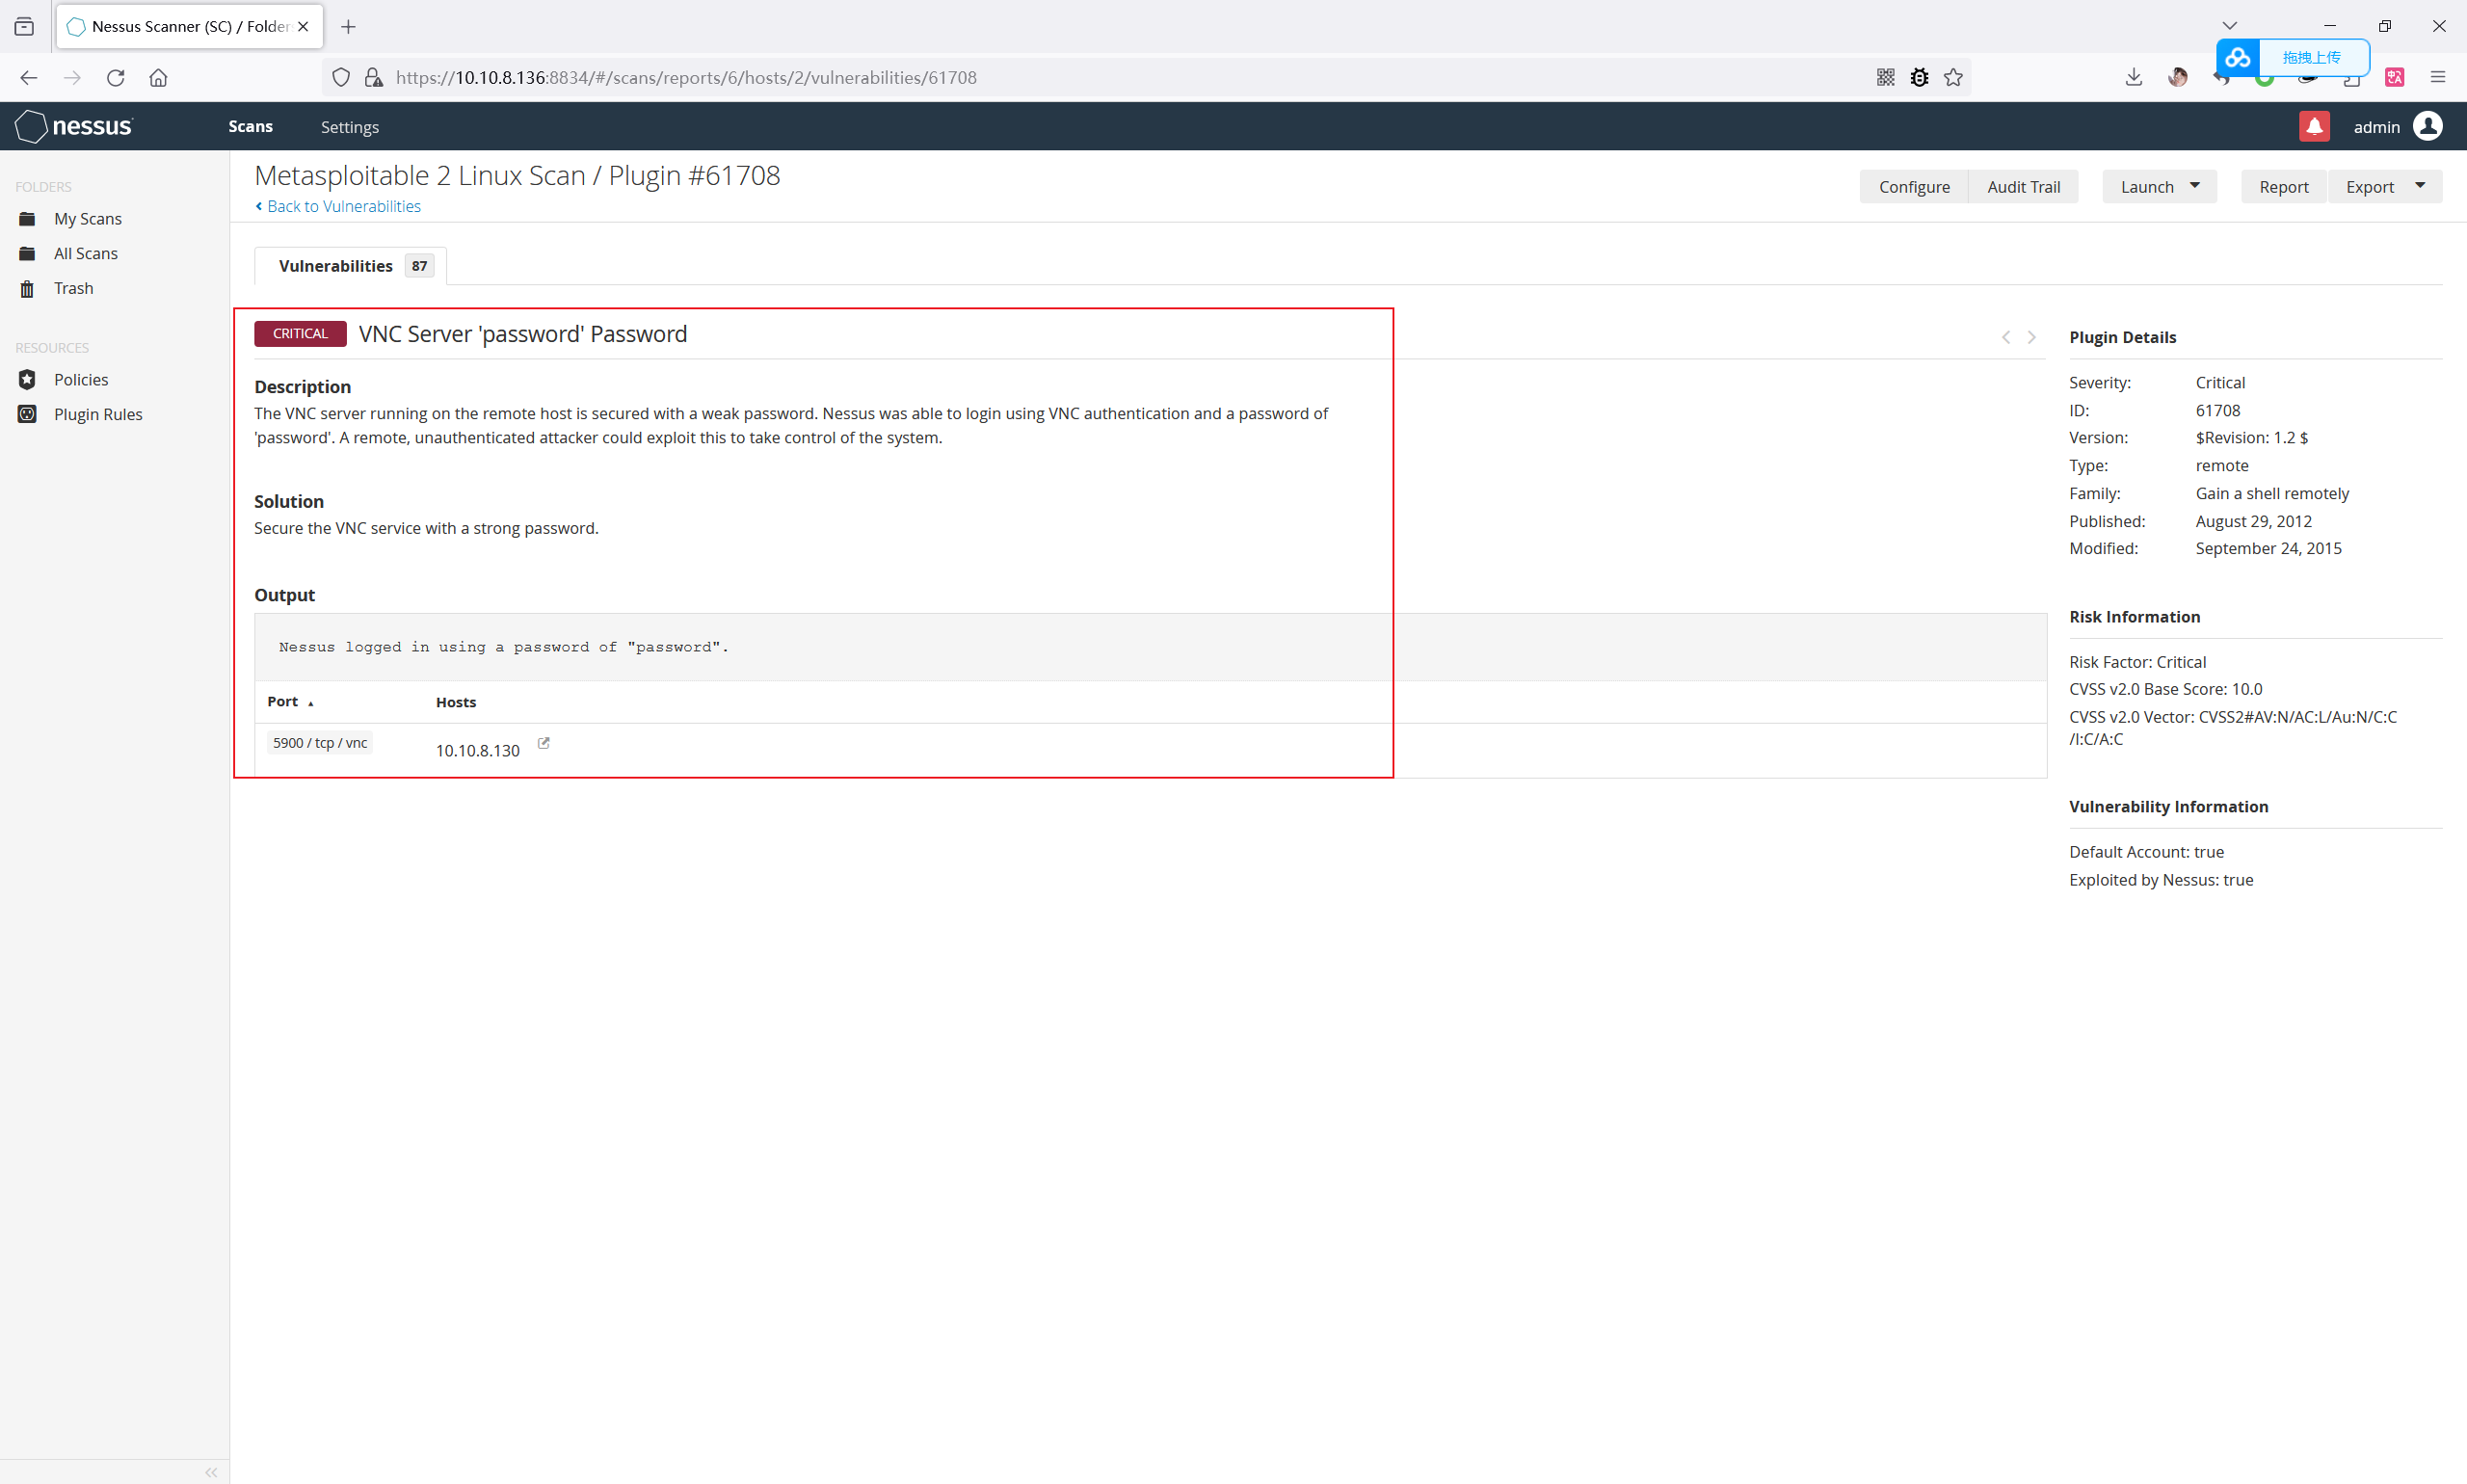The image size is (2467, 1484).
Task: Go to the browser home page
Action: (158, 77)
